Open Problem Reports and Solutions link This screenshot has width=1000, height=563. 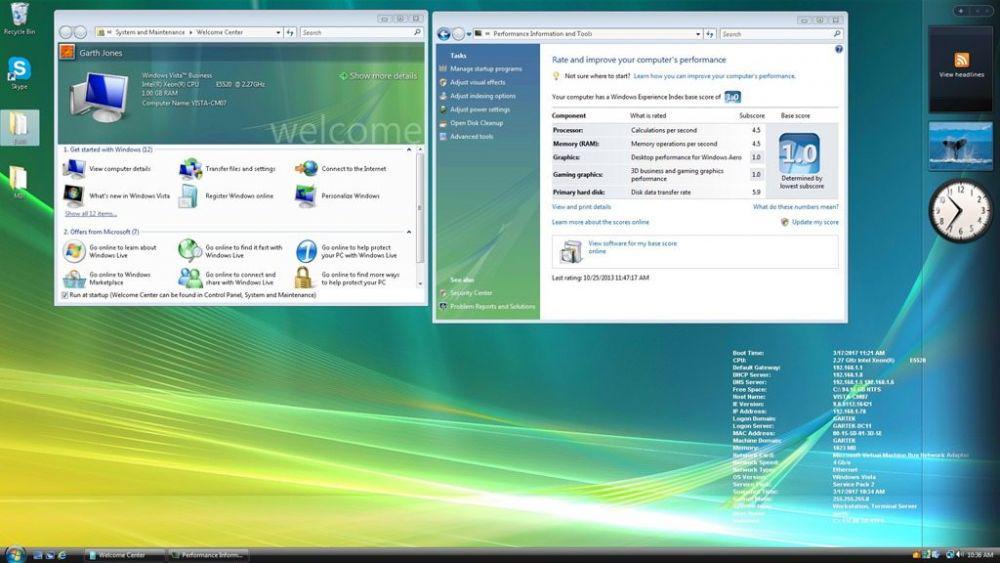[x=492, y=307]
